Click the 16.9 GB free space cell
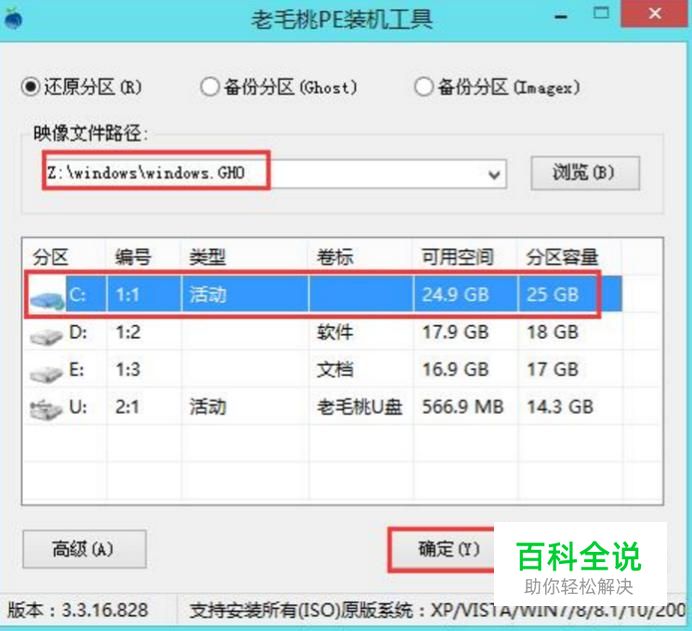 coord(456,369)
